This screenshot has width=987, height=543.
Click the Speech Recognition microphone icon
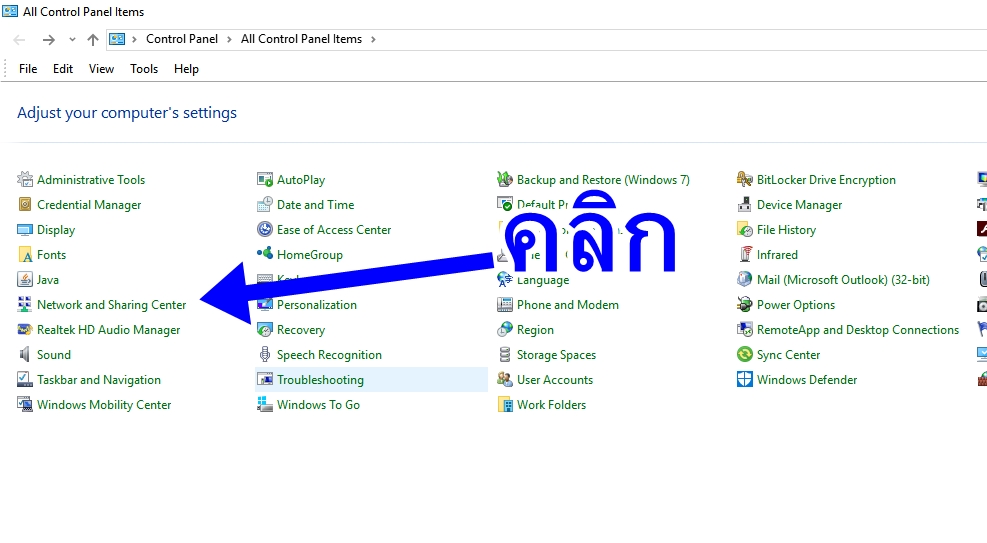point(265,355)
